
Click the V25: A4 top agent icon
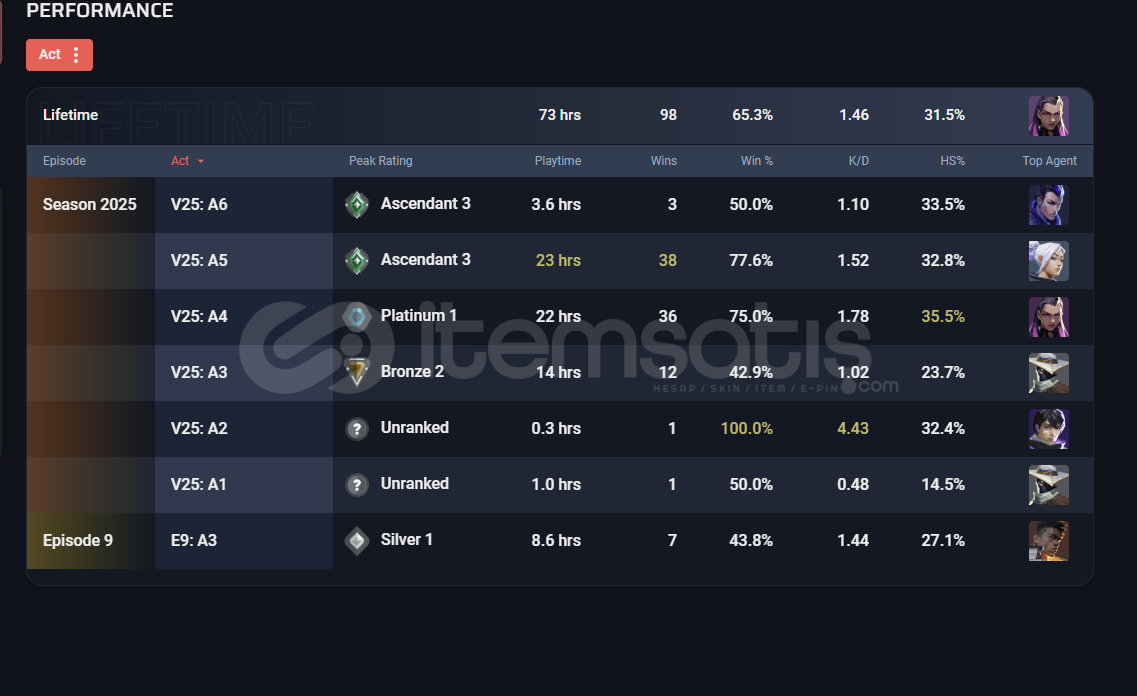(1048, 317)
